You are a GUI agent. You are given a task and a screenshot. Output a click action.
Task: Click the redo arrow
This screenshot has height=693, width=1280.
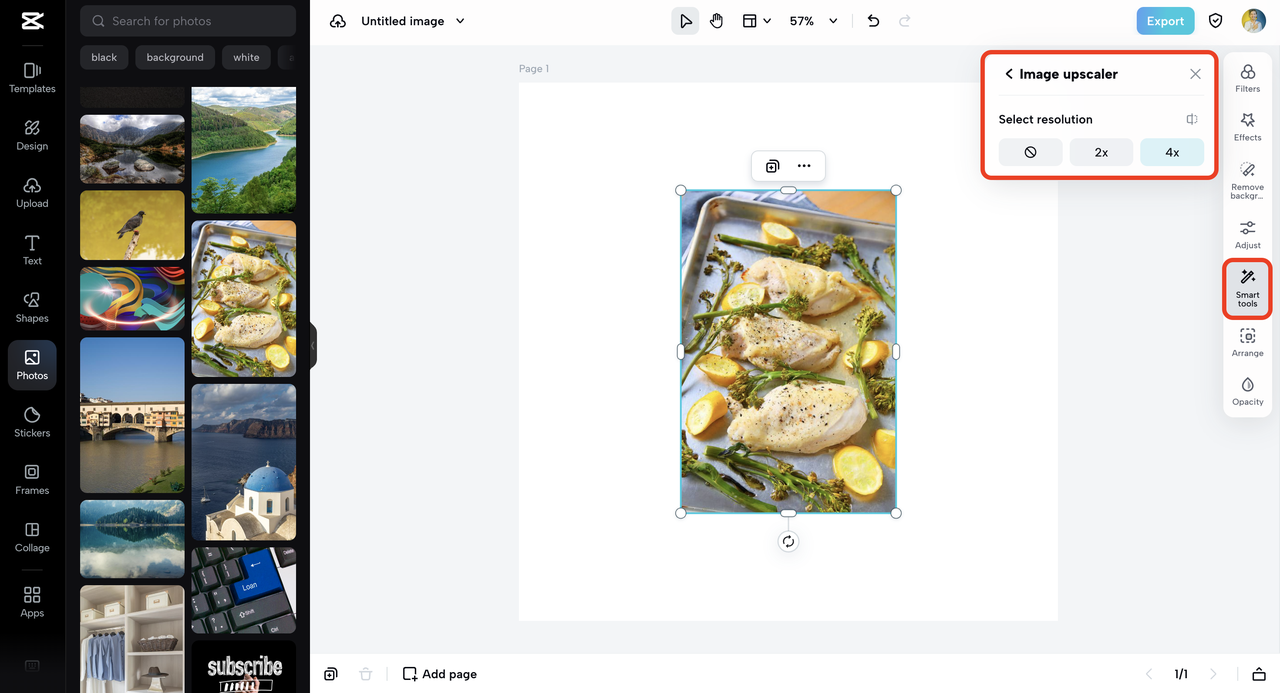[x=905, y=21]
